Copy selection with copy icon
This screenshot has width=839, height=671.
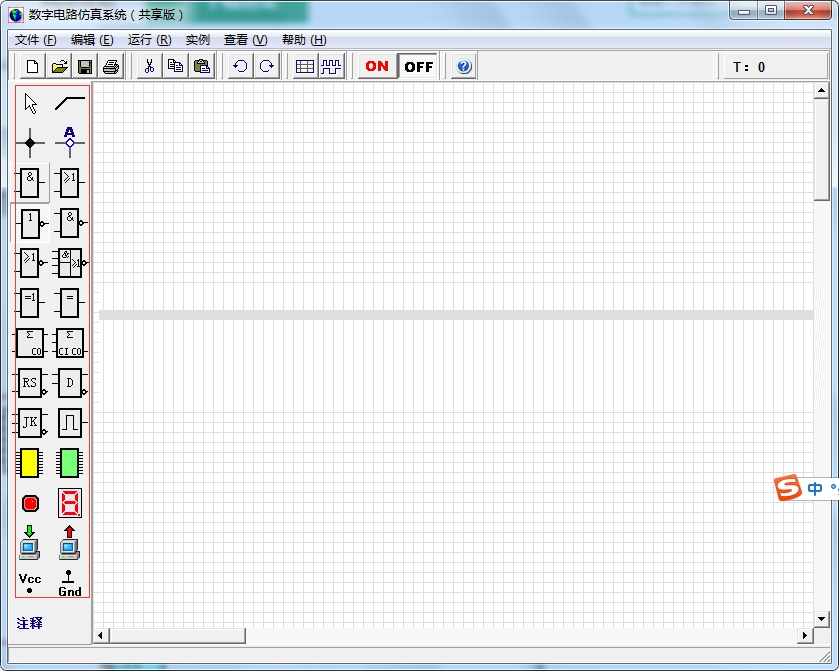[176, 66]
